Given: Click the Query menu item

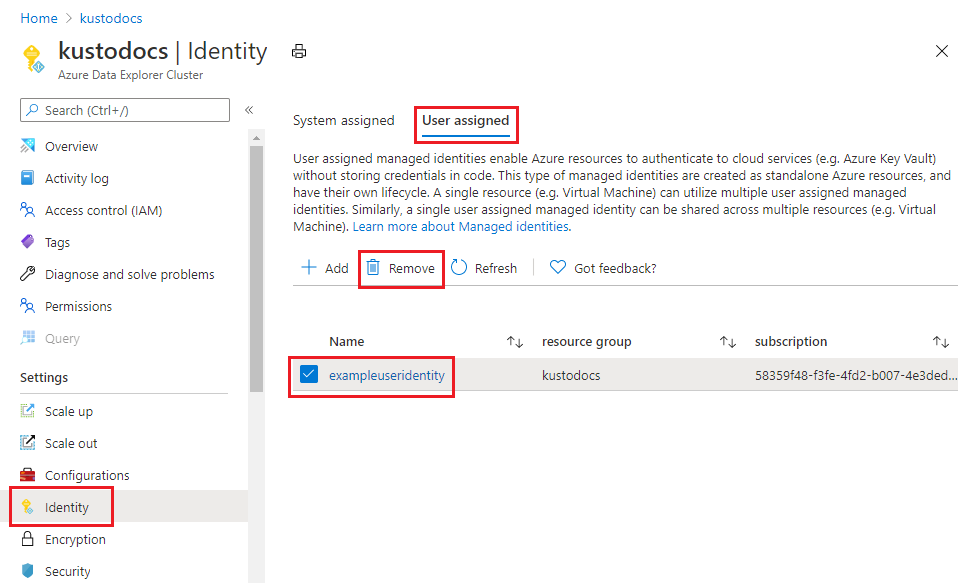Looking at the screenshot, I should click(62, 338).
